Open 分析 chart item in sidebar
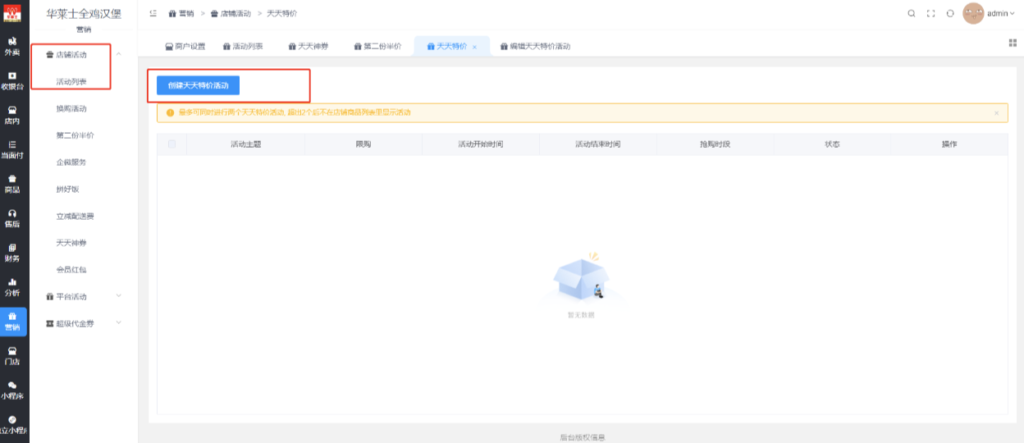Viewport: 1024px width, 443px height. pos(12,287)
